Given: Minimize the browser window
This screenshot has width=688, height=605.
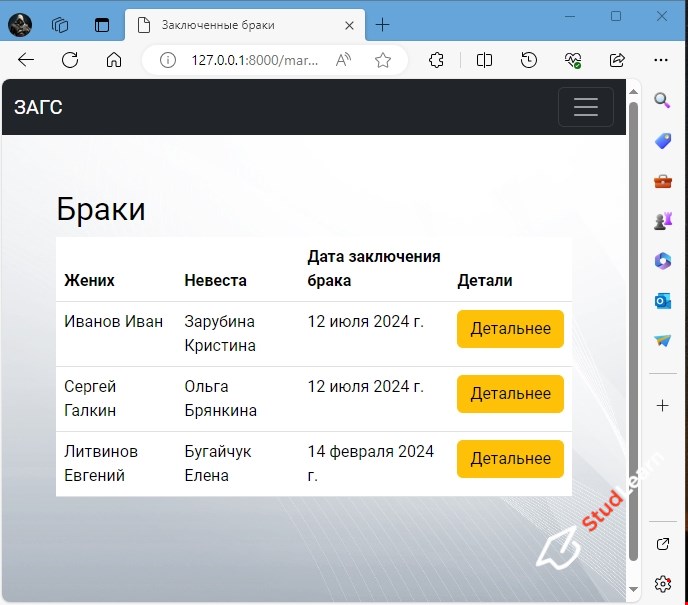Looking at the screenshot, I should click(x=570, y=17).
